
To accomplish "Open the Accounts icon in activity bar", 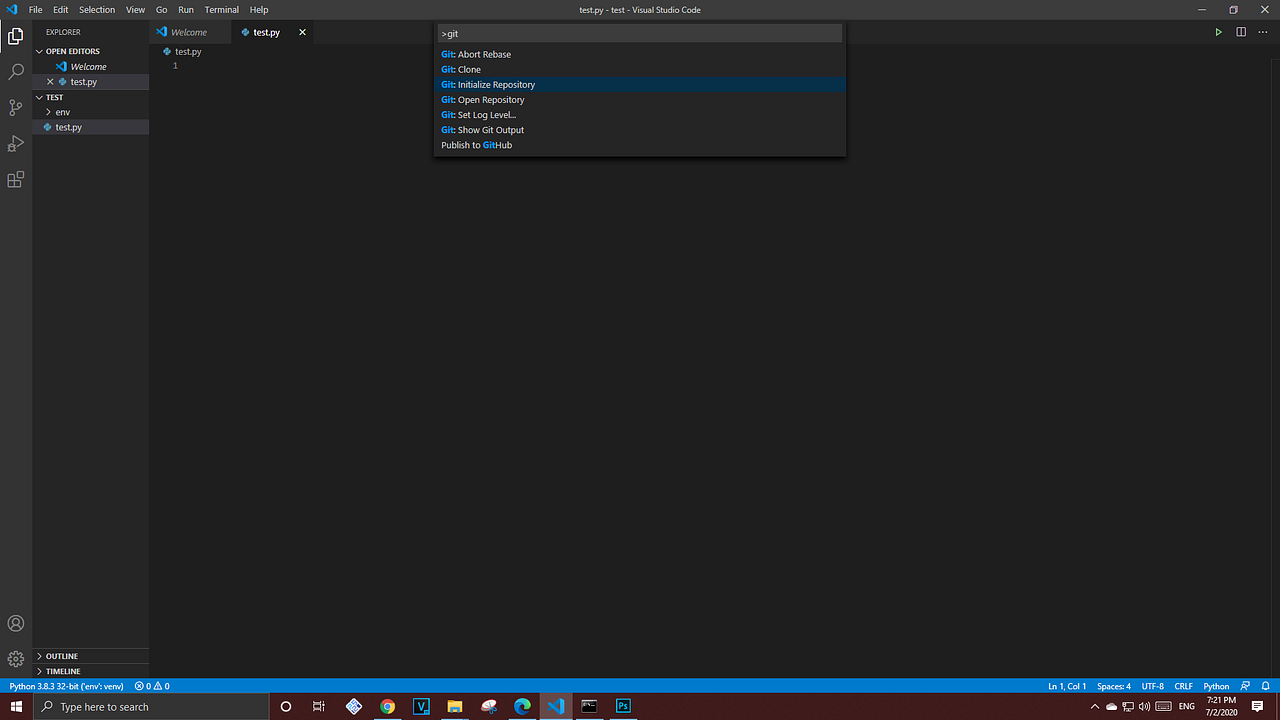I will pos(15,622).
